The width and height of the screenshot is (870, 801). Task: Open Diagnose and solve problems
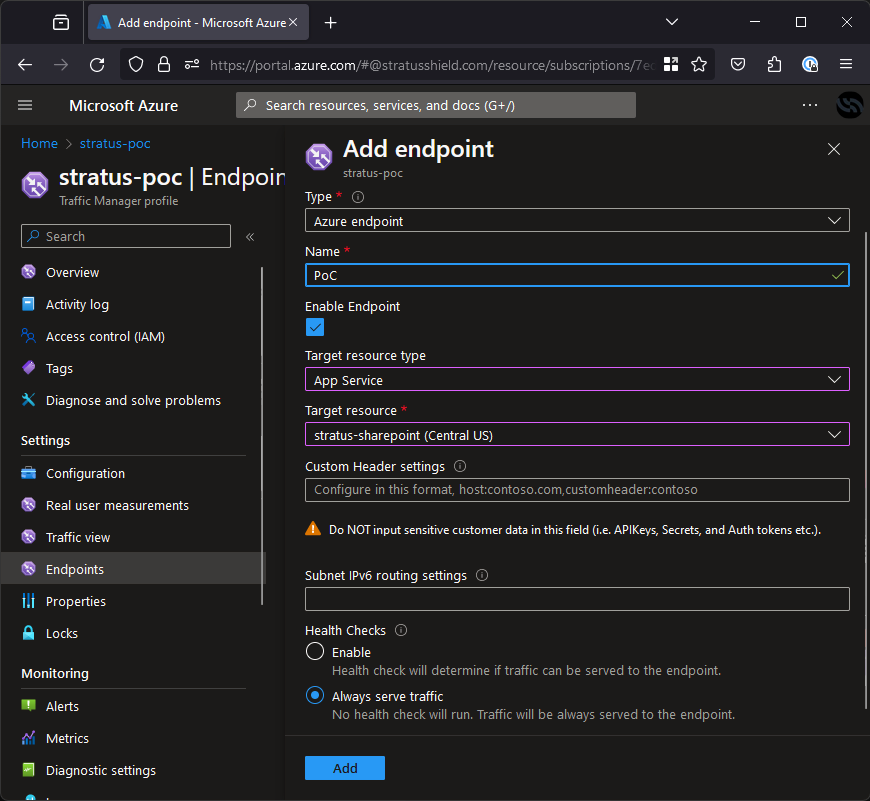(x=132, y=400)
